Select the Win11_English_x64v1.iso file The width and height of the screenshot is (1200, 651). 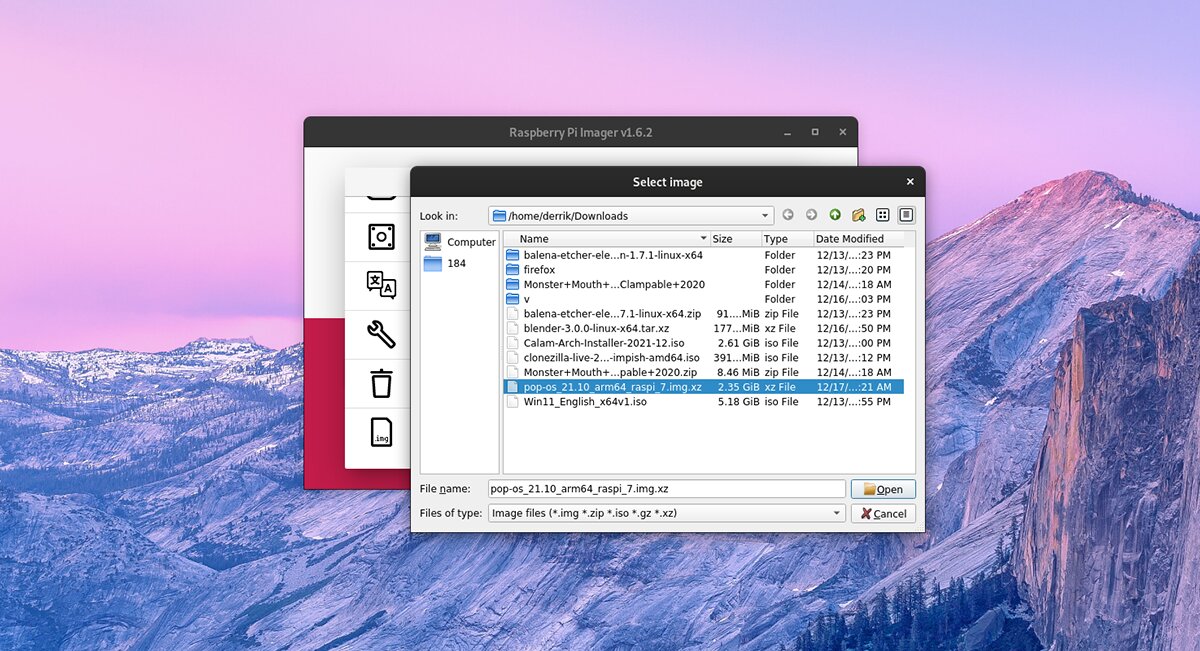pyautogui.click(x=585, y=402)
